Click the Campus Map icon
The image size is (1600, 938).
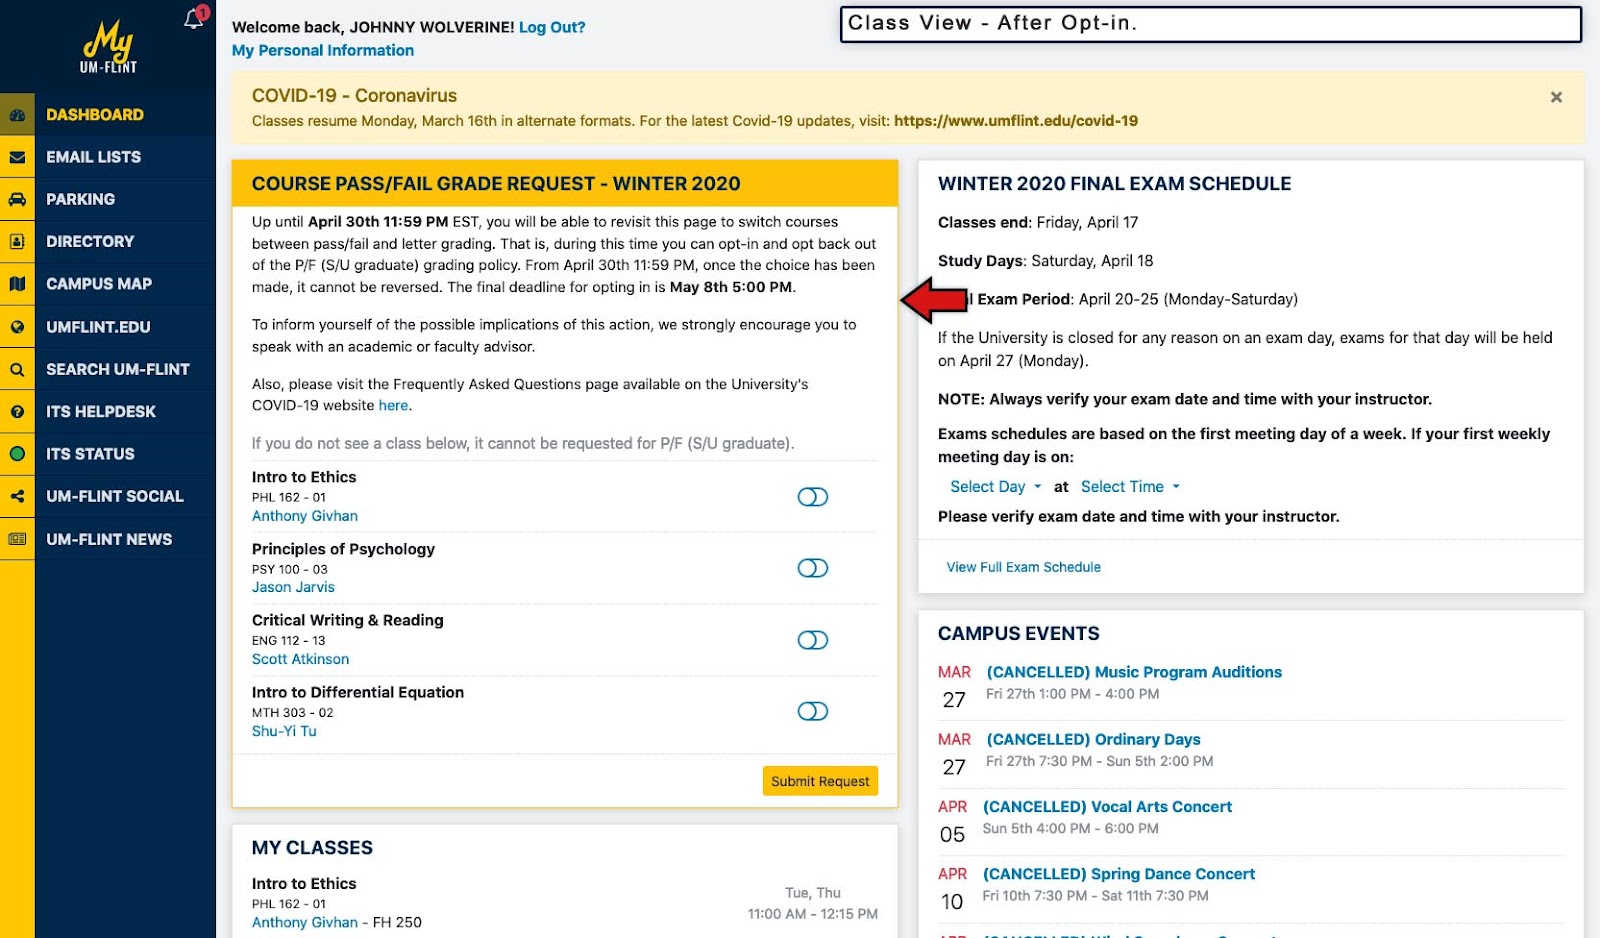[x=17, y=284]
